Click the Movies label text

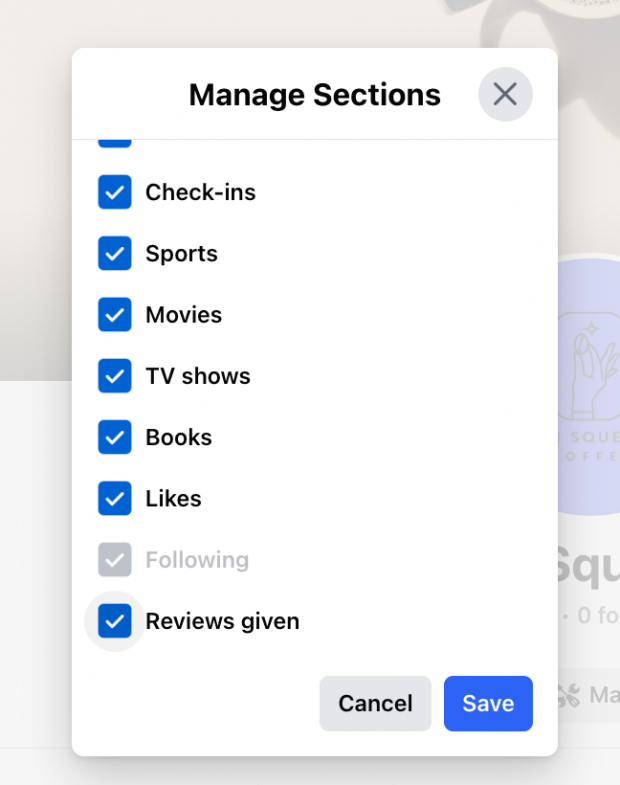[183, 315]
